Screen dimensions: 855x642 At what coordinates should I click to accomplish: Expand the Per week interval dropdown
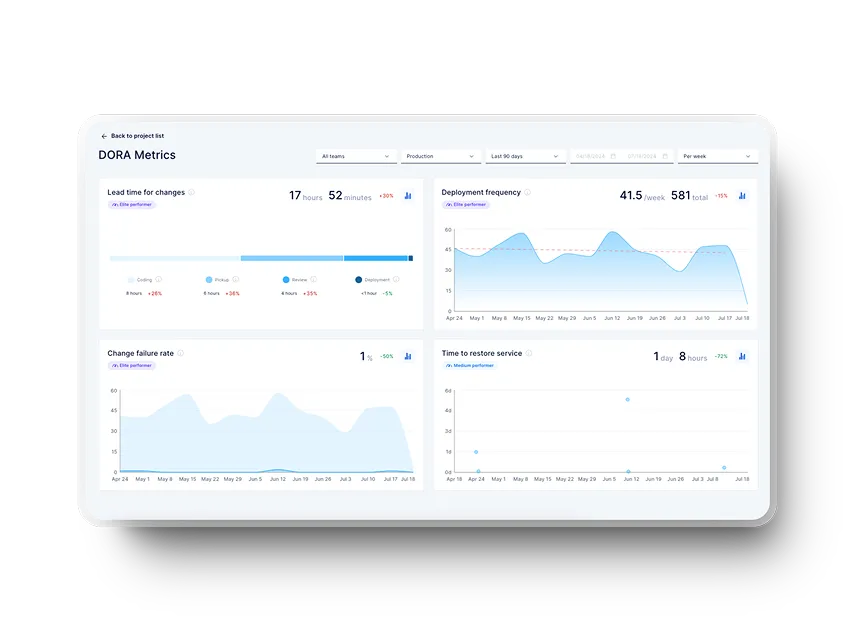click(x=717, y=156)
